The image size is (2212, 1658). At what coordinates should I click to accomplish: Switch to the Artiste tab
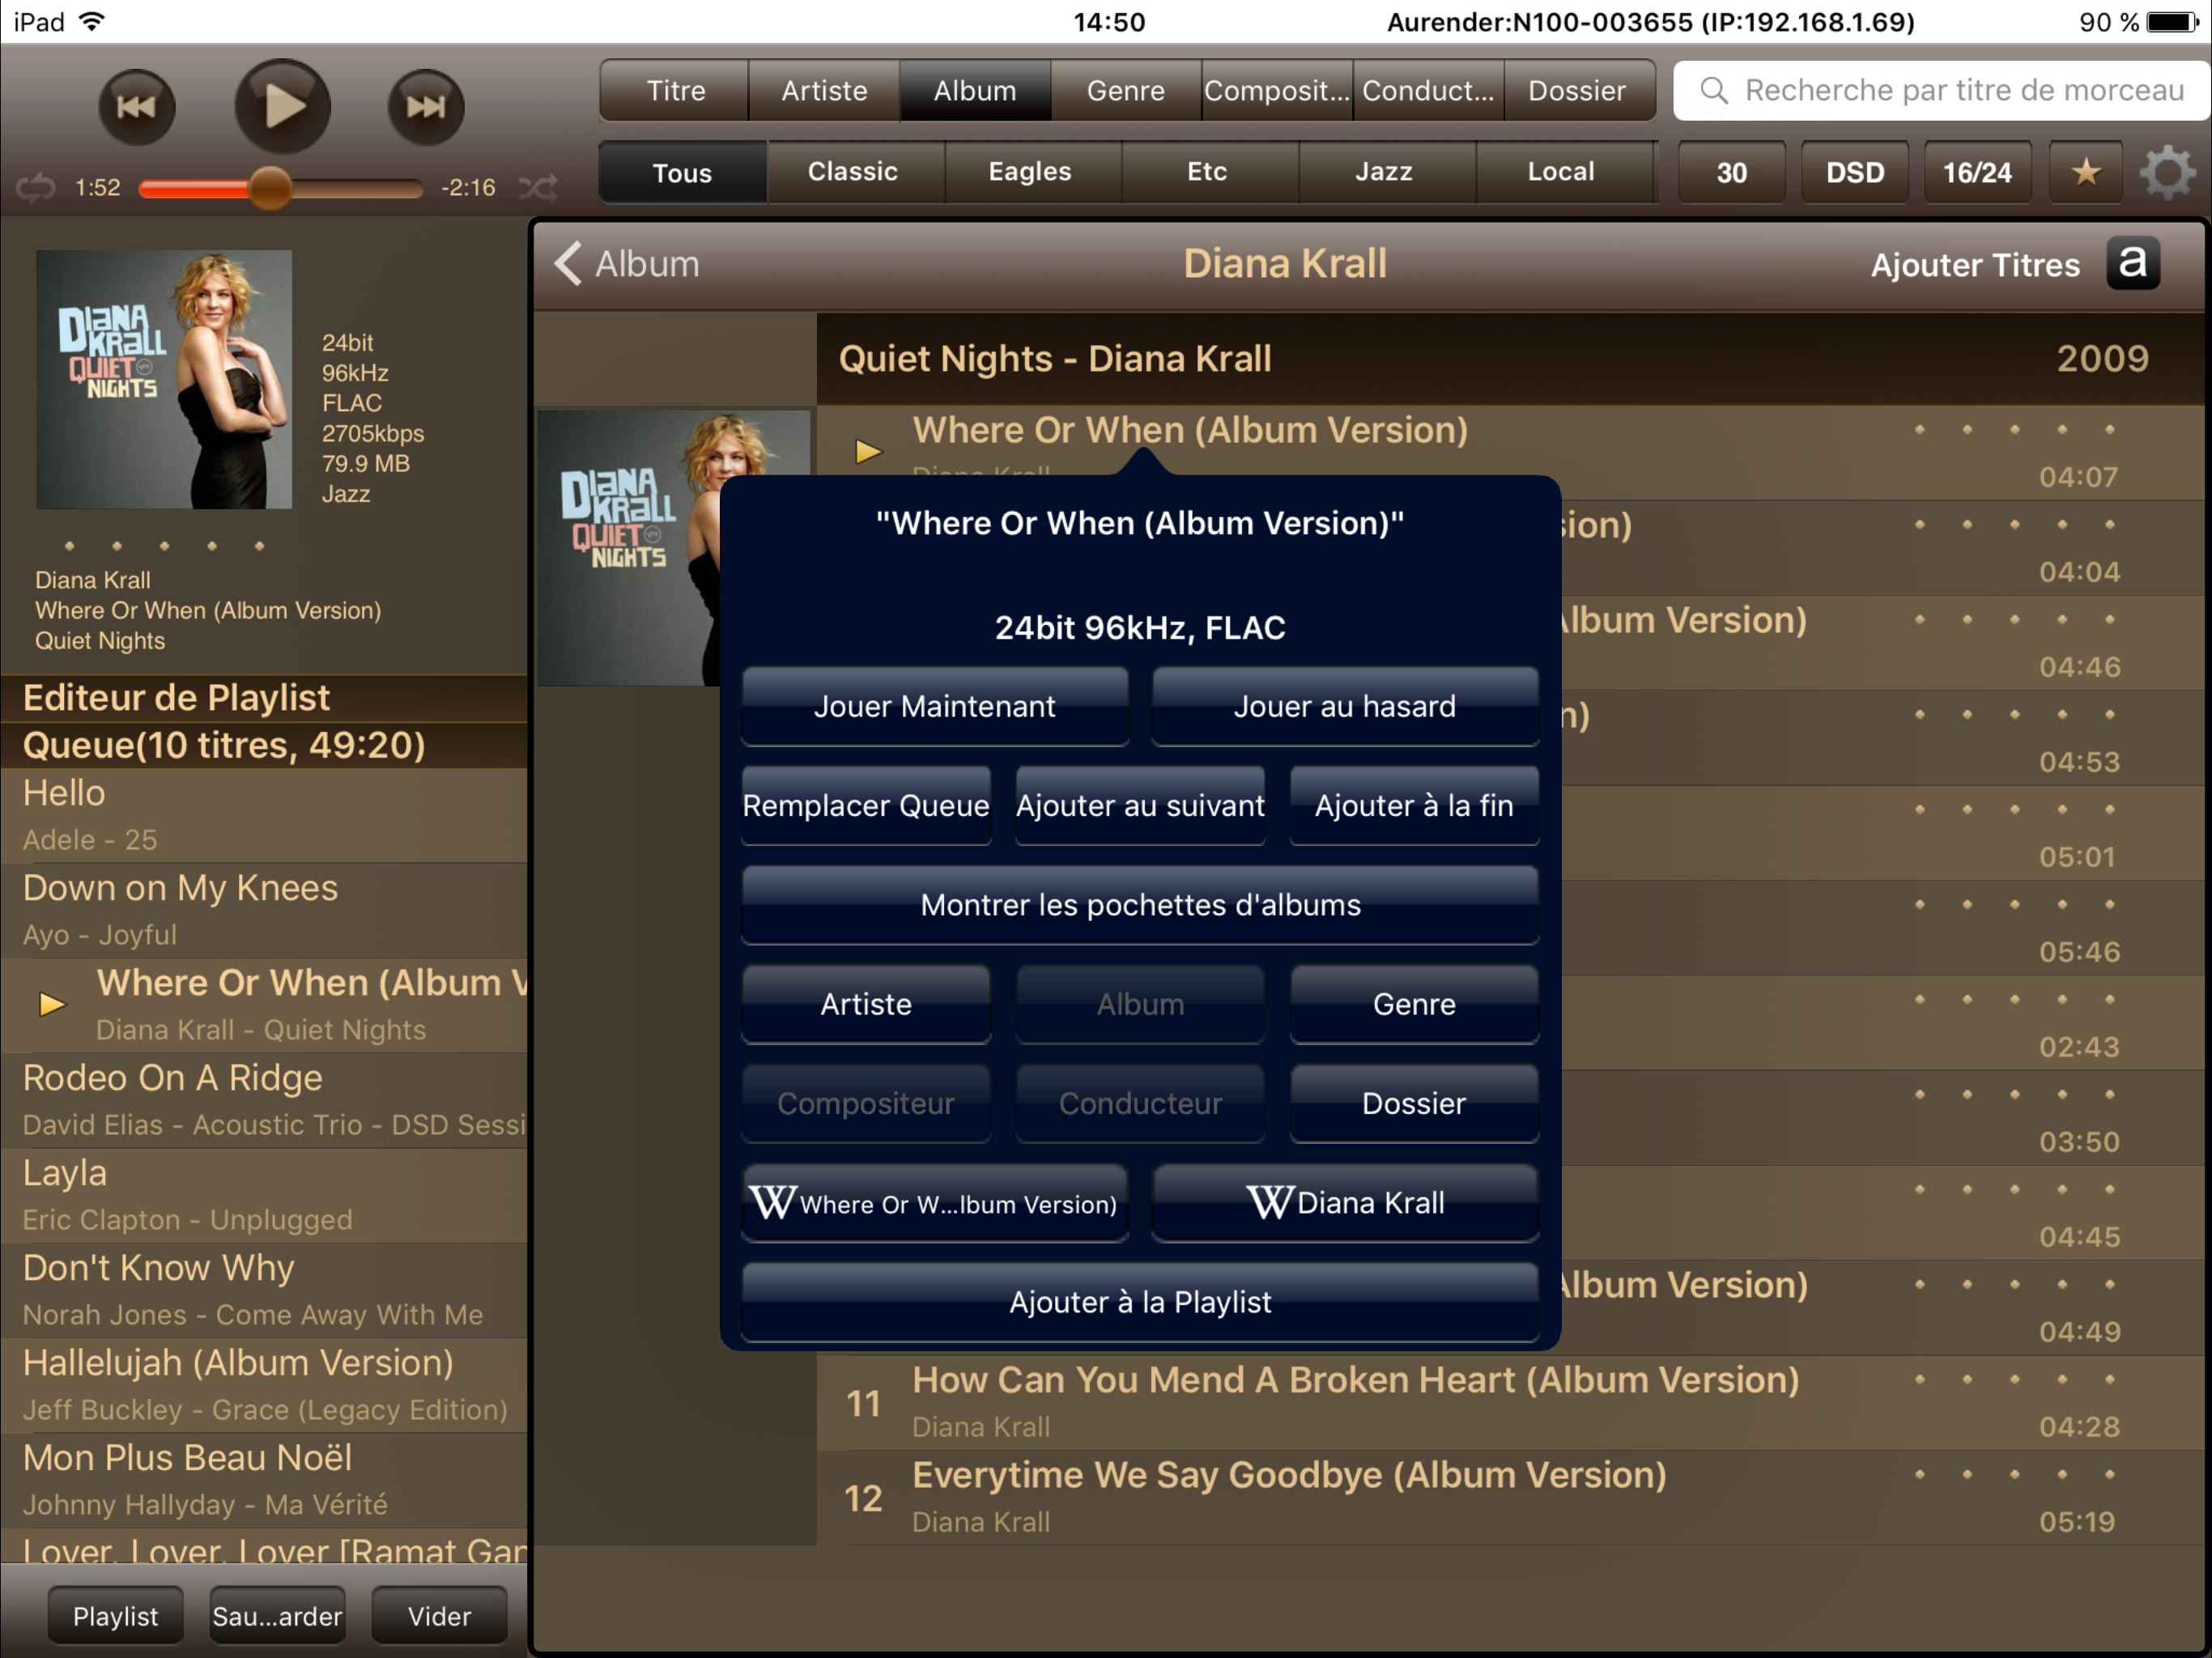pos(824,90)
